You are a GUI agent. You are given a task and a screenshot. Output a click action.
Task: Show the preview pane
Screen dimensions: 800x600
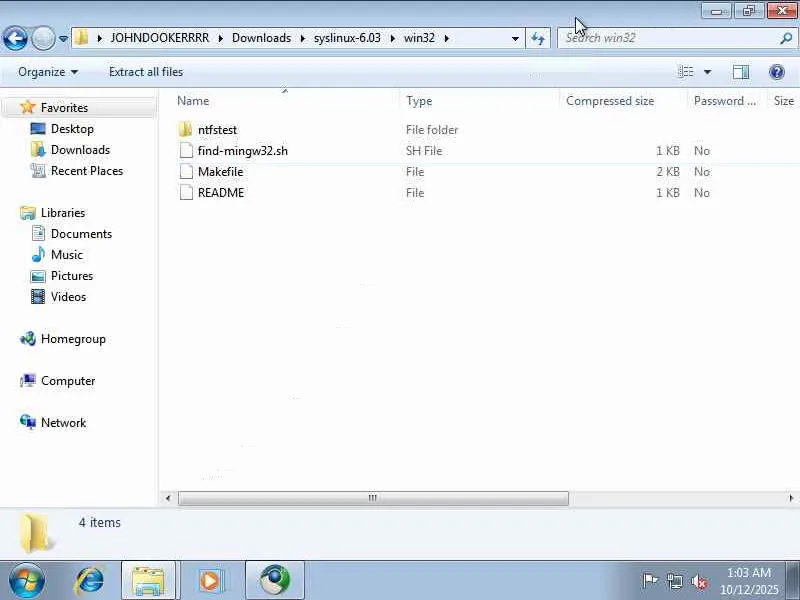[741, 72]
